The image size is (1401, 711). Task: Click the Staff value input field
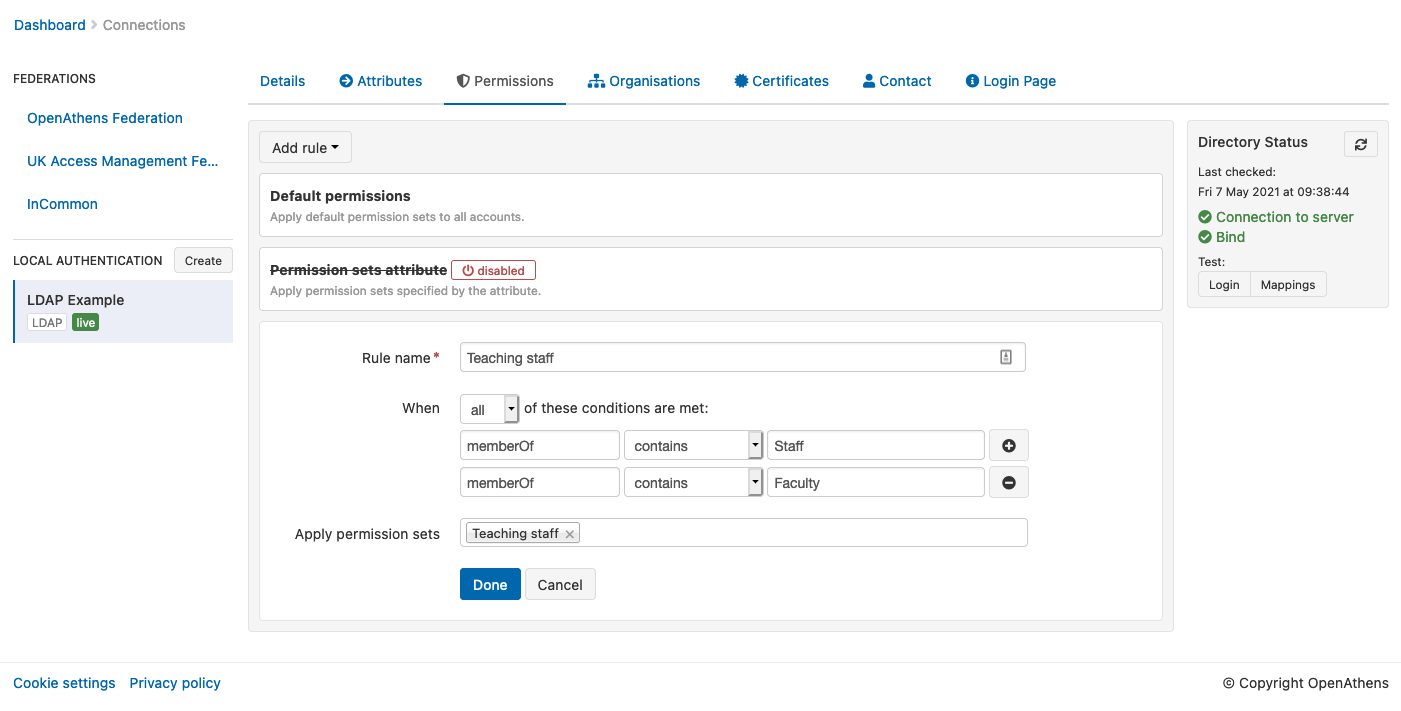(875, 446)
